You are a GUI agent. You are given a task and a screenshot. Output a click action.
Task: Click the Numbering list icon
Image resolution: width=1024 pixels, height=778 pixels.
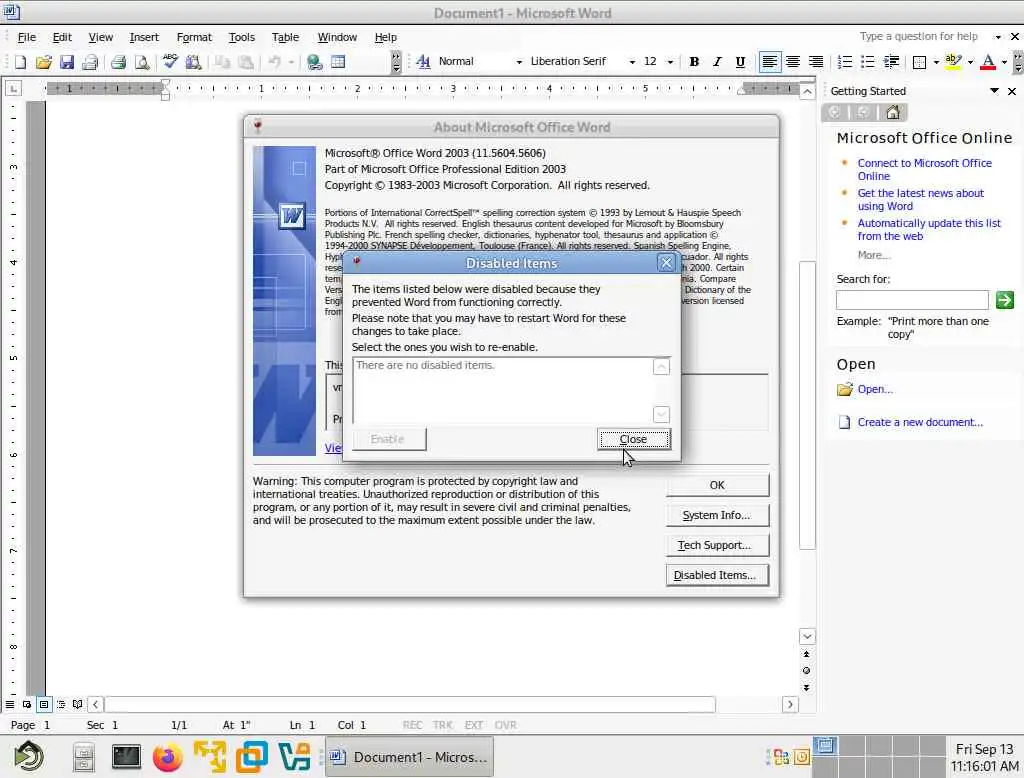[x=844, y=61]
